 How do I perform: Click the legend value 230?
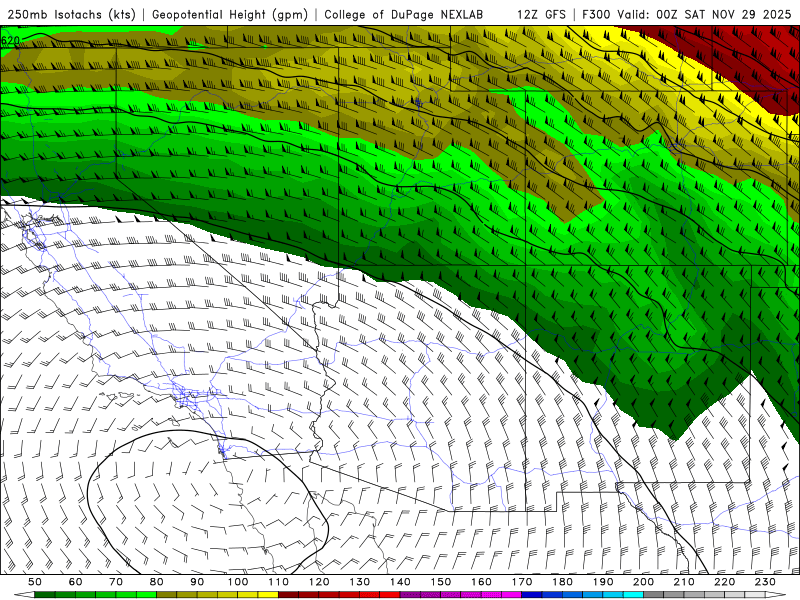pyautogui.click(x=765, y=582)
